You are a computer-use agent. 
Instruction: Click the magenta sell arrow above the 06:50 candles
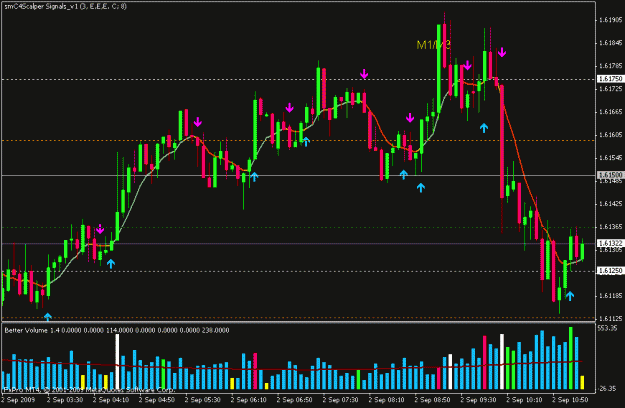click(x=290, y=108)
